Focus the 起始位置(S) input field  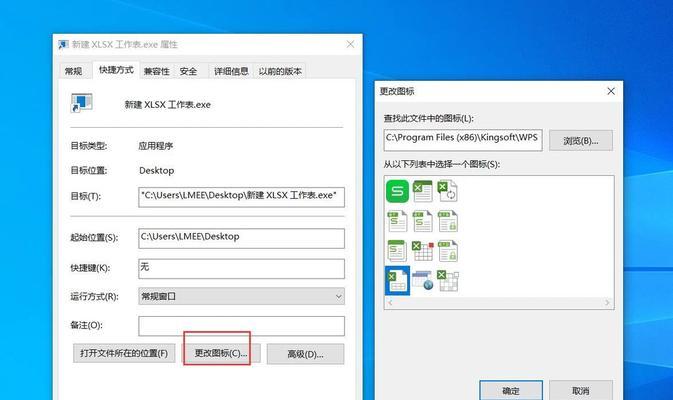click(241, 238)
